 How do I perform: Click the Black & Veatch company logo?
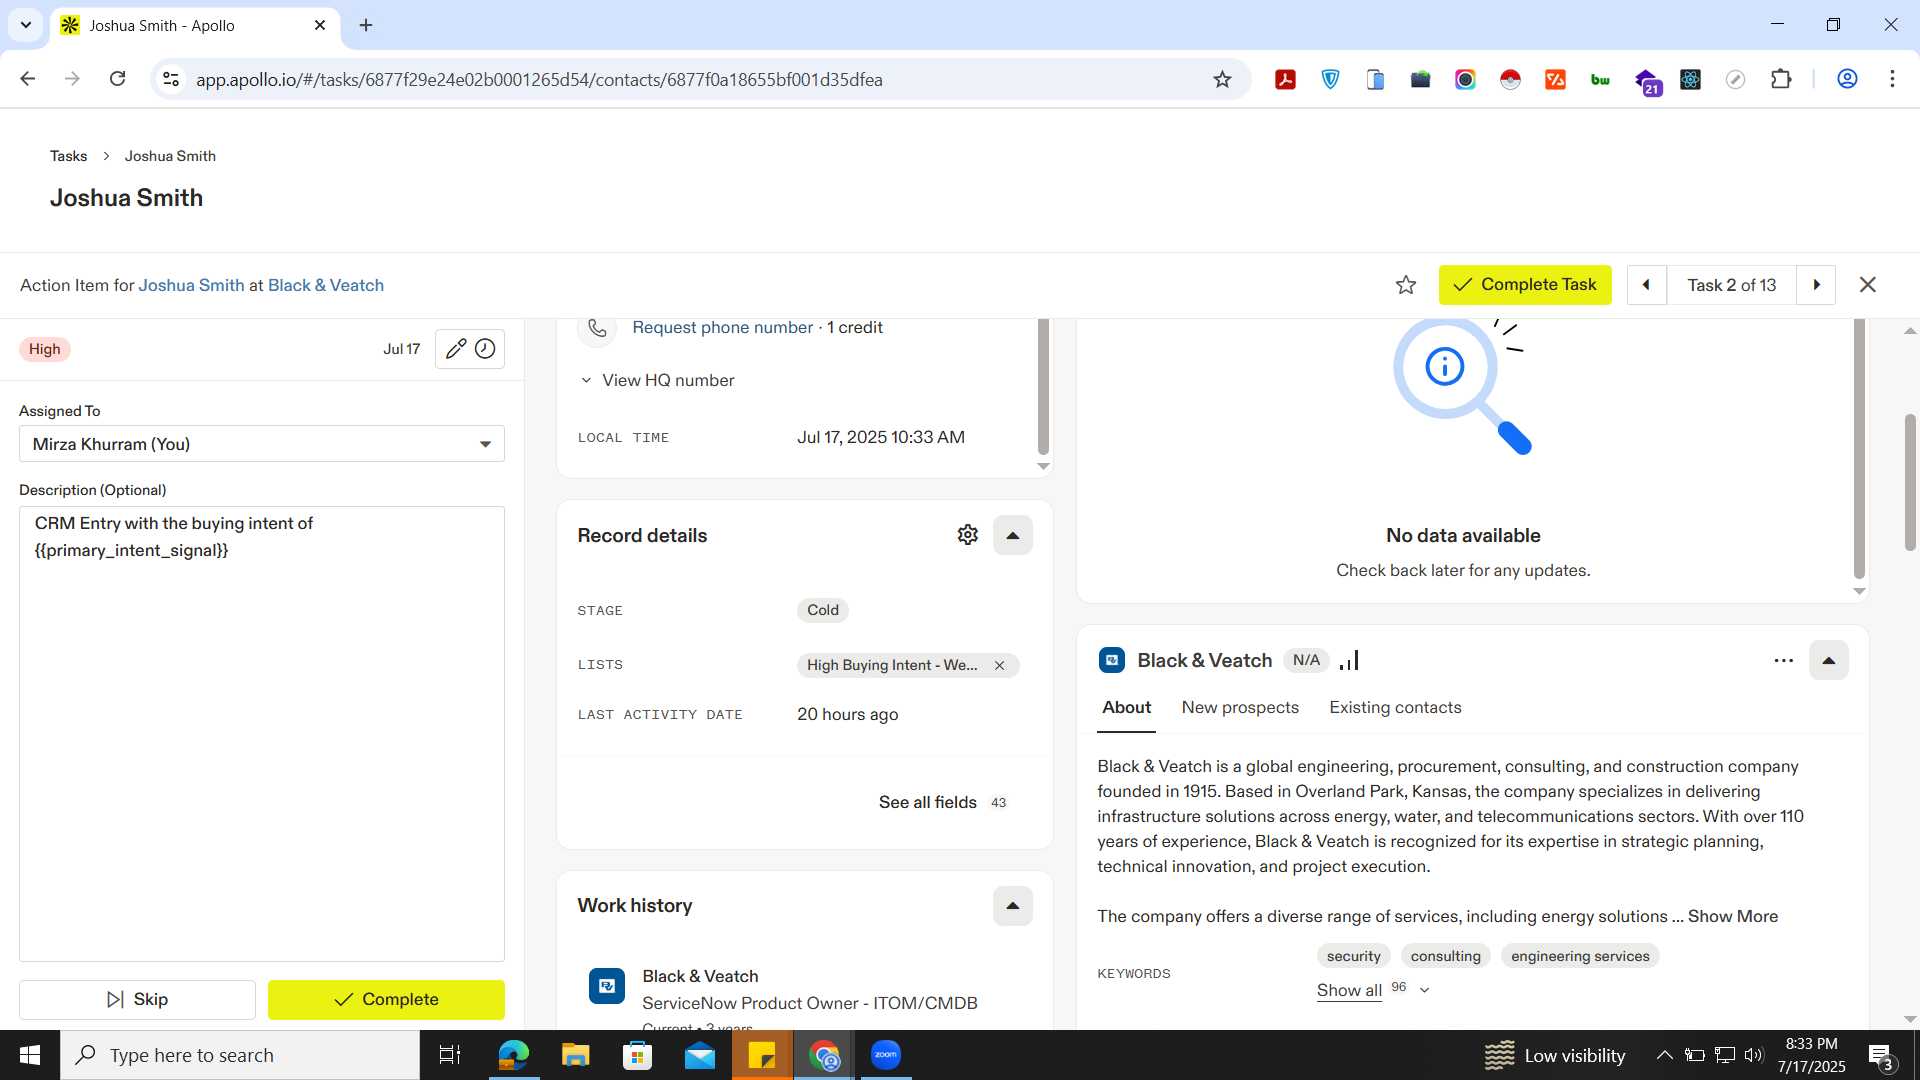tap(1112, 661)
